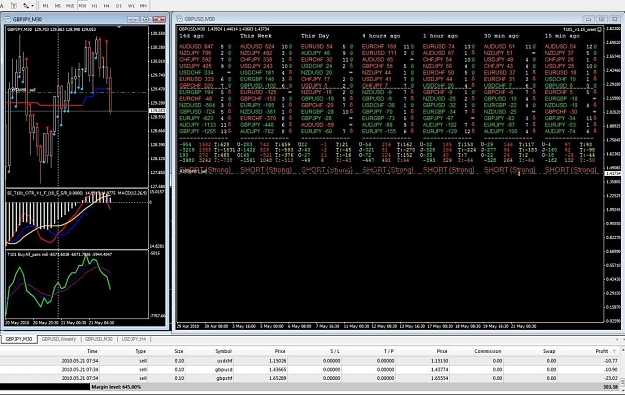This screenshot has width=625, height=396.
Task: Sort orders by Type column header
Action: (141, 351)
